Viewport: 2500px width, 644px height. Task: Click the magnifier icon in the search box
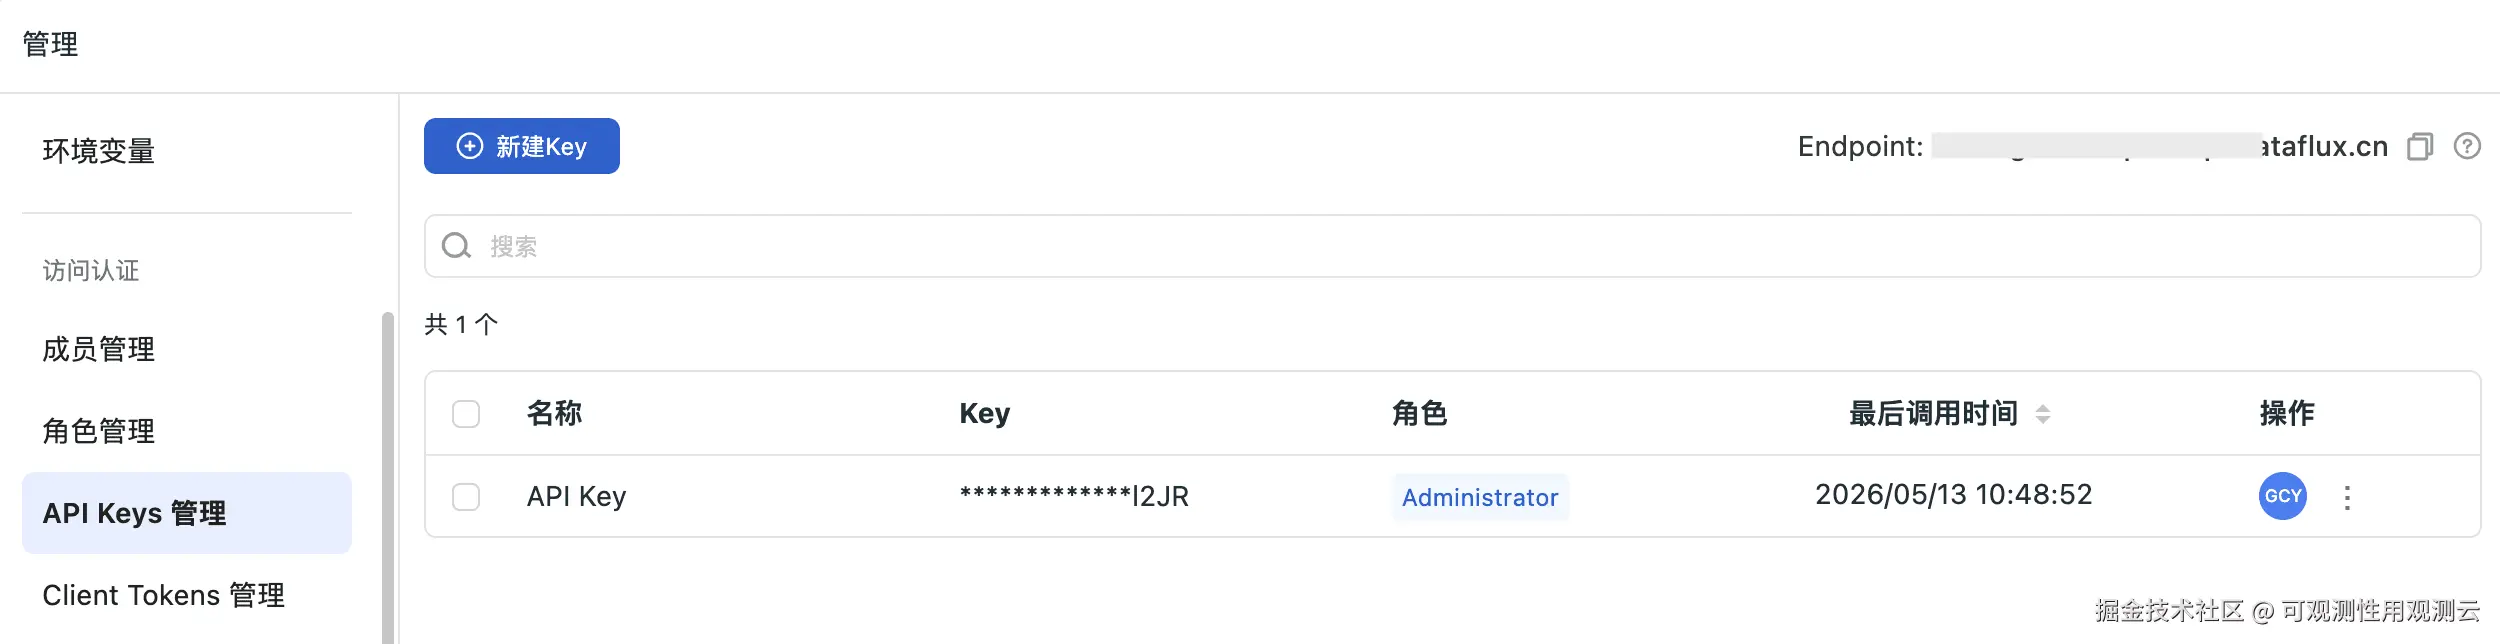coord(456,246)
